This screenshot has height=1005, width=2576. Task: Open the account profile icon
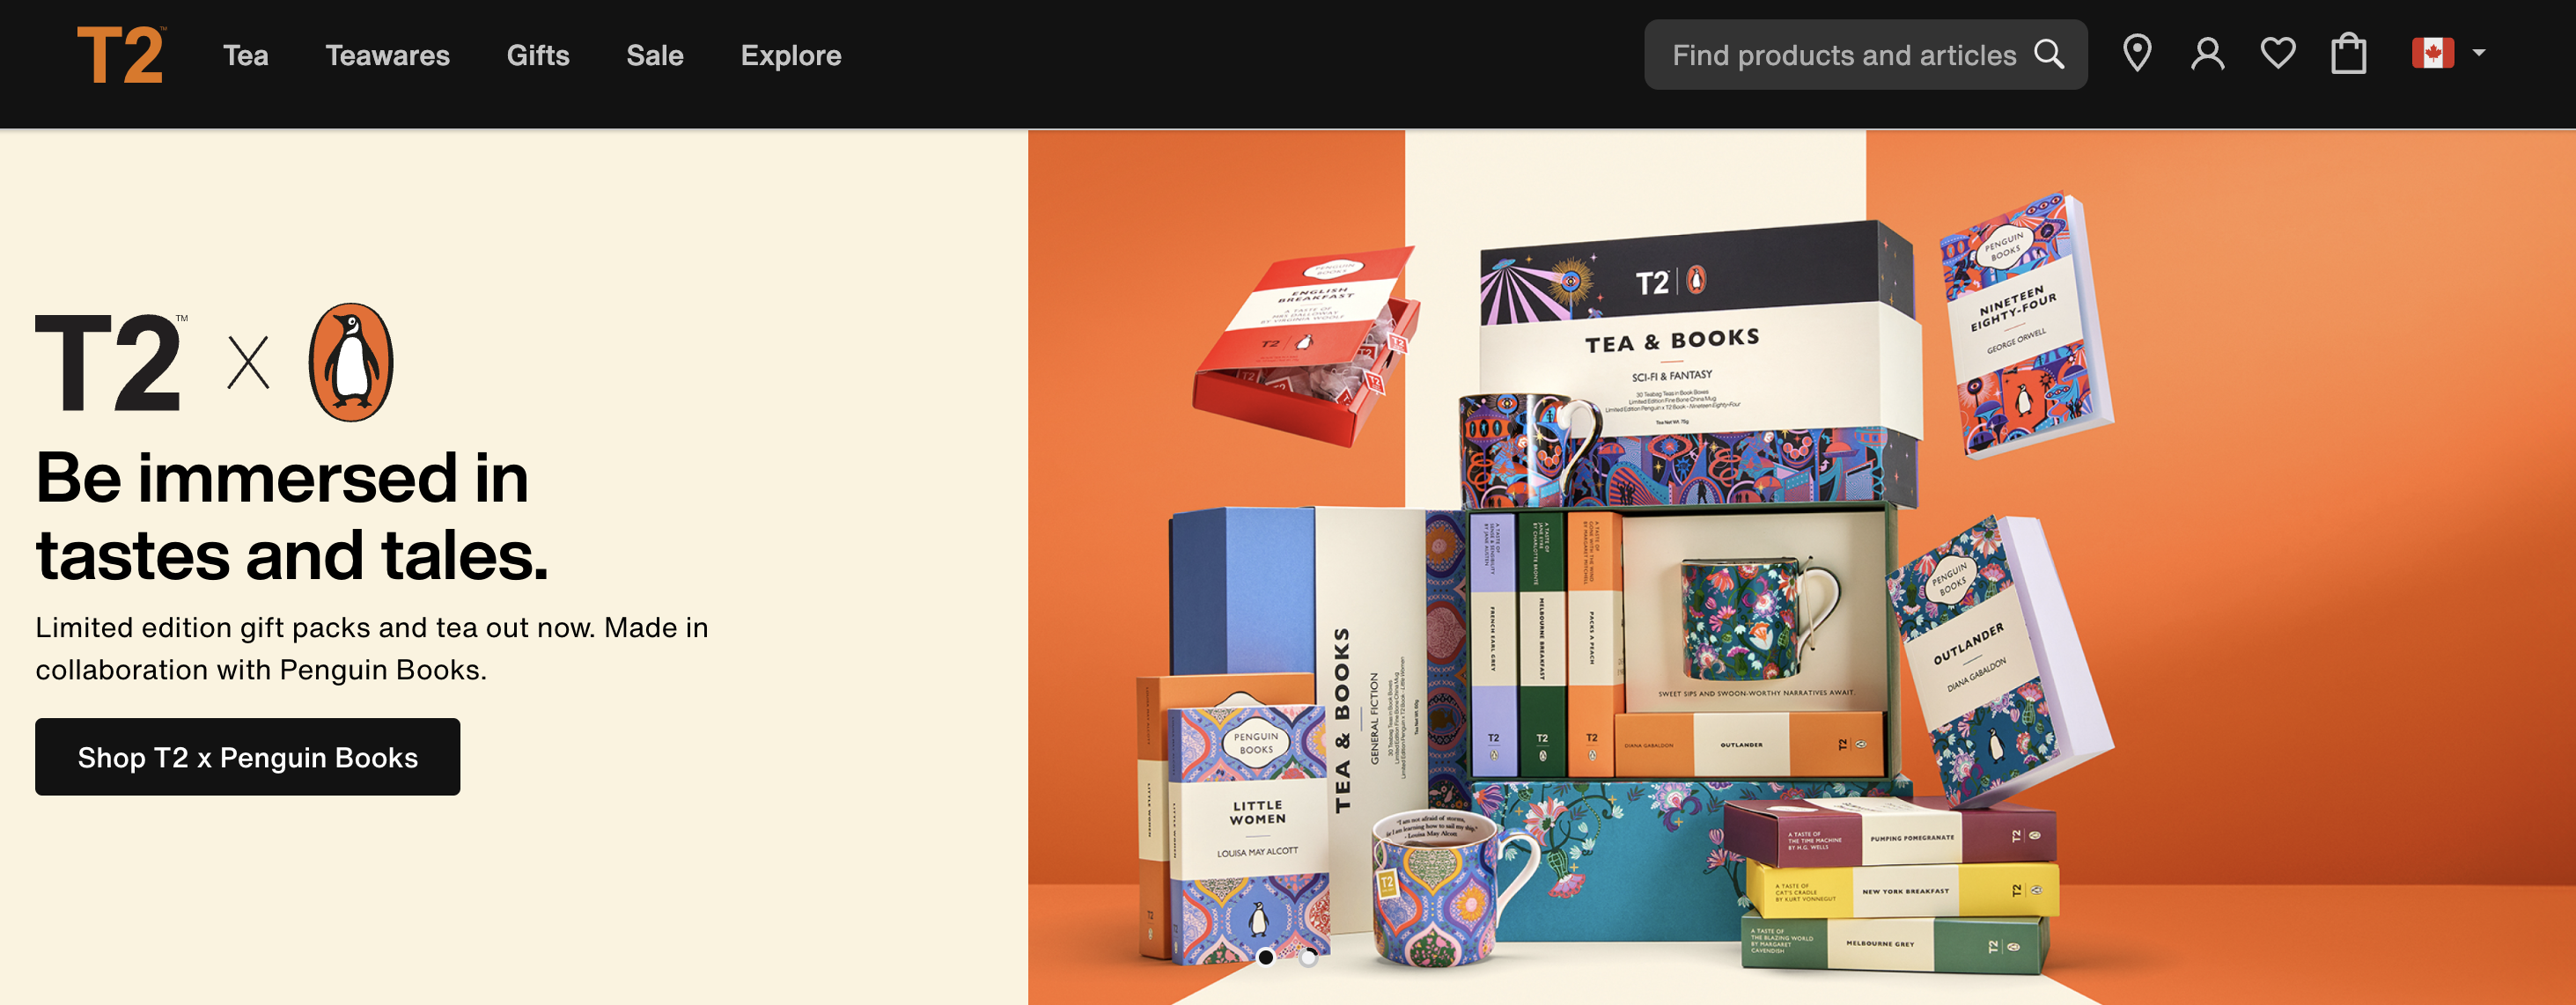pyautogui.click(x=2207, y=54)
